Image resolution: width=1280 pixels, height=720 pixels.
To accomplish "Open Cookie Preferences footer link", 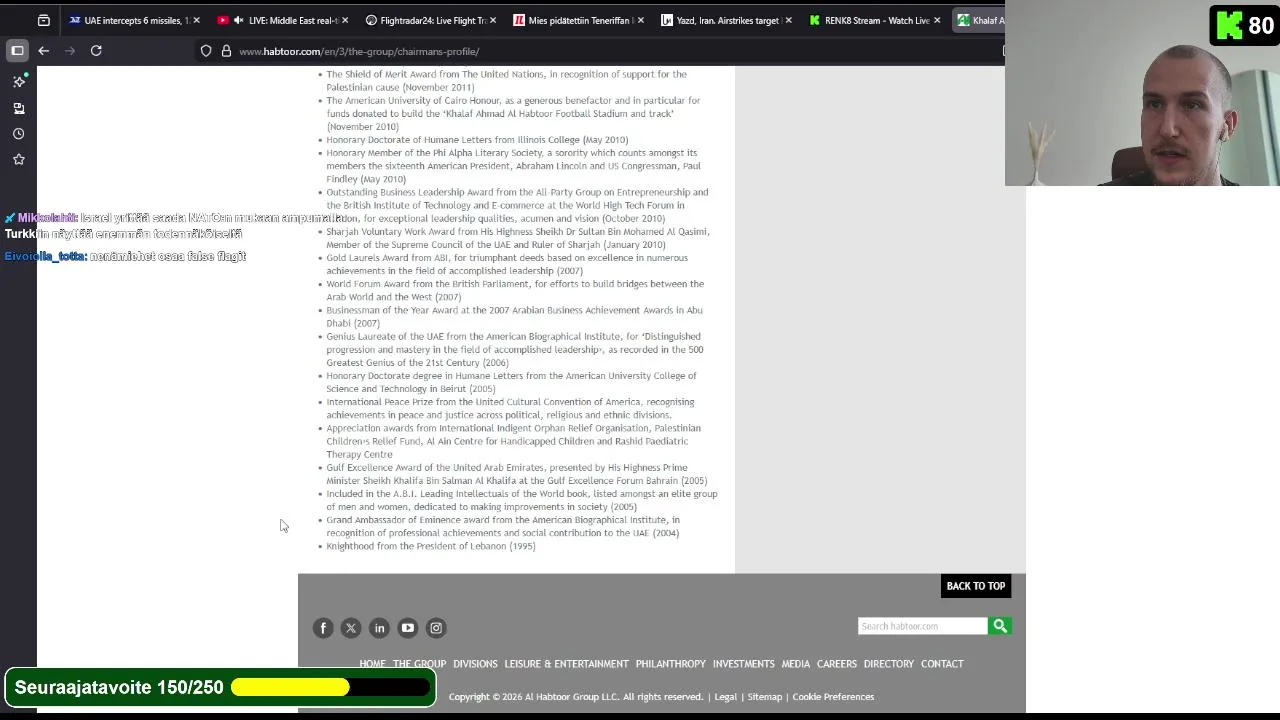I will point(833,697).
